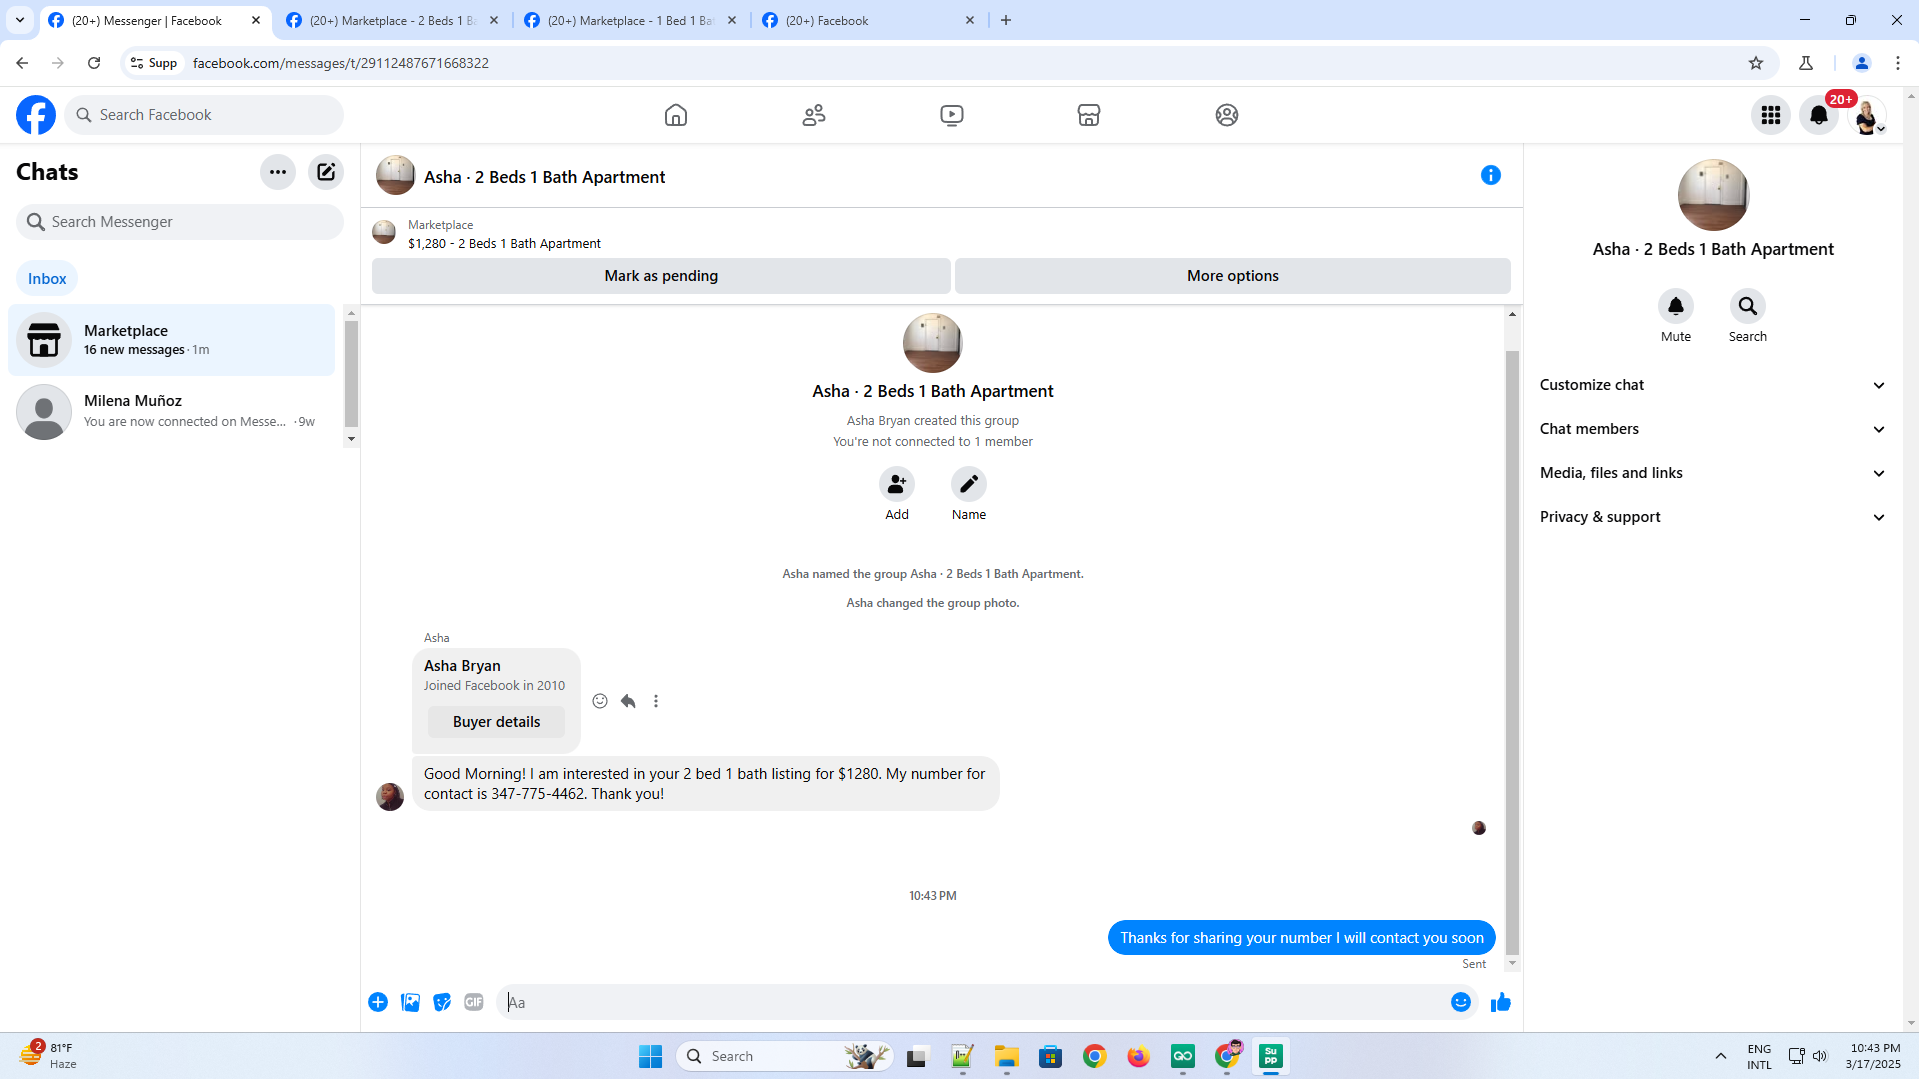Click the address bar URL
Screen dimensions: 1919x1079
(341, 63)
